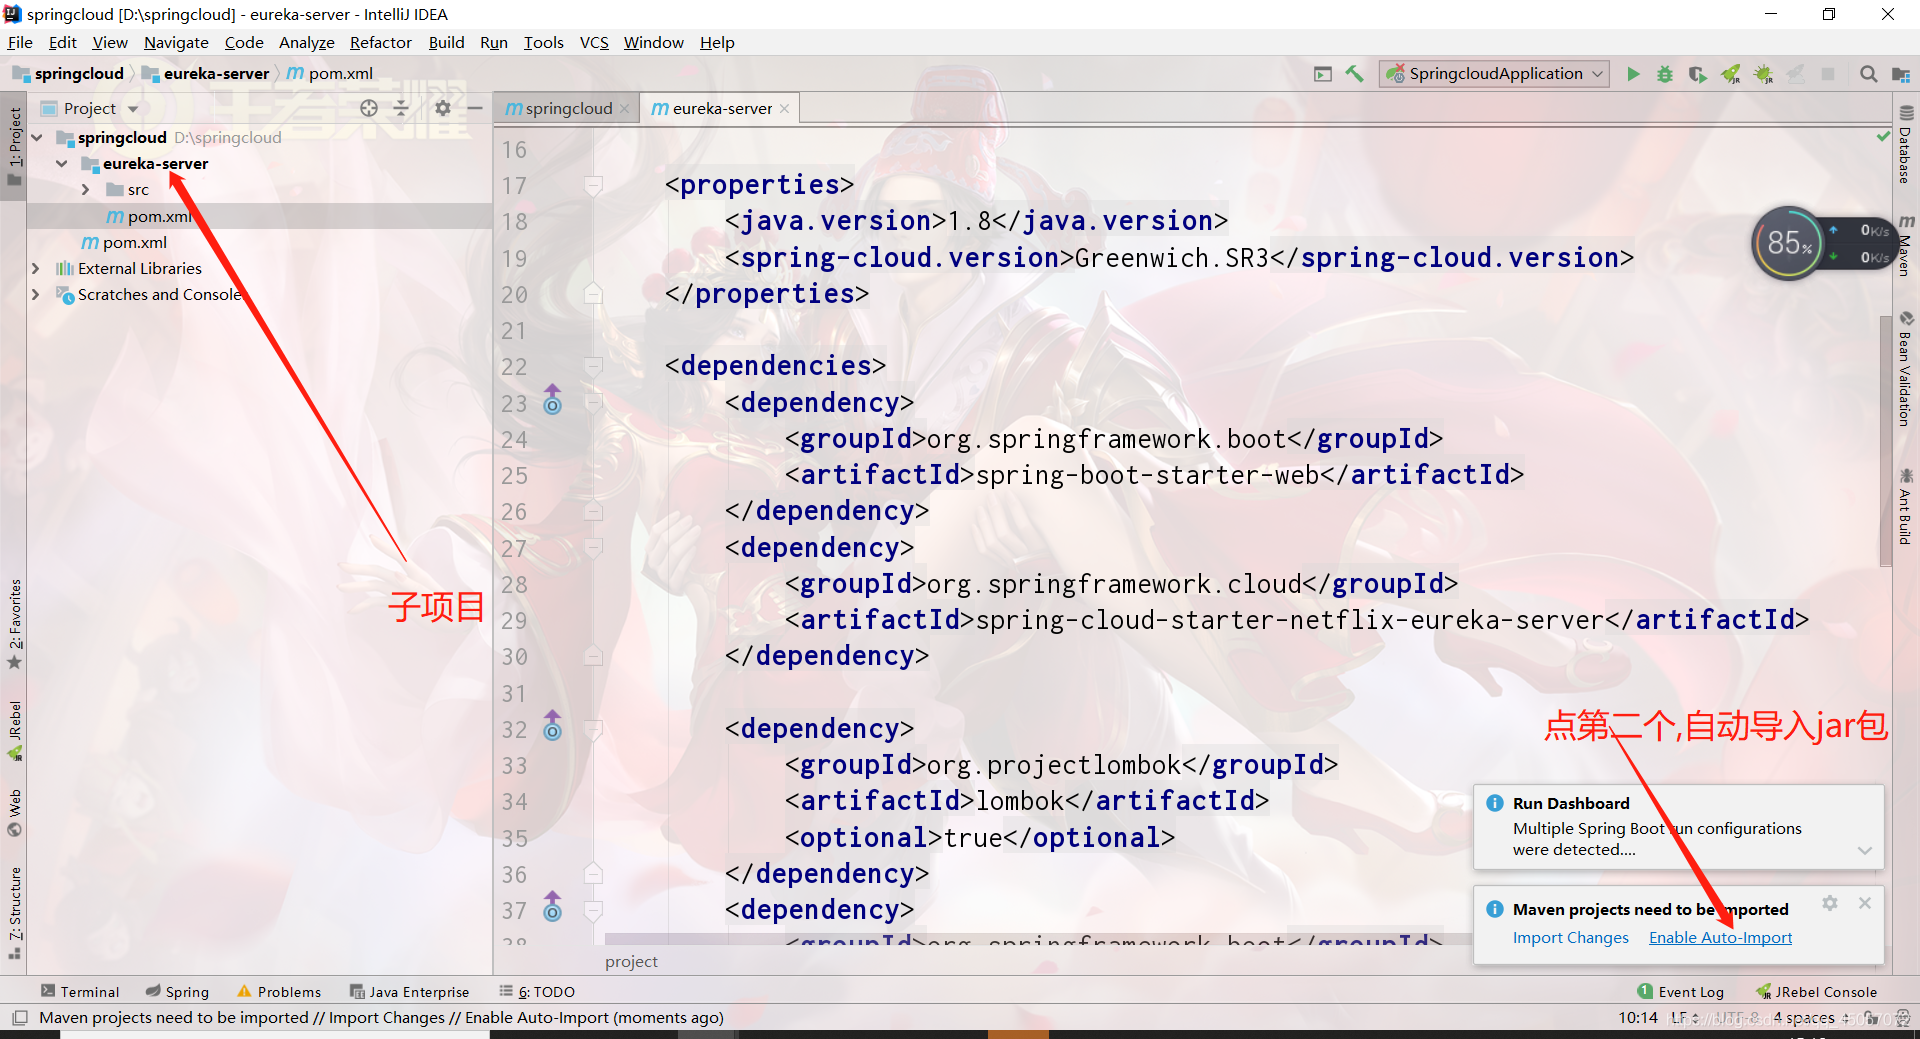Expand Run Dashboard notification chevron
This screenshot has height=1039, width=1920.
tap(1865, 850)
